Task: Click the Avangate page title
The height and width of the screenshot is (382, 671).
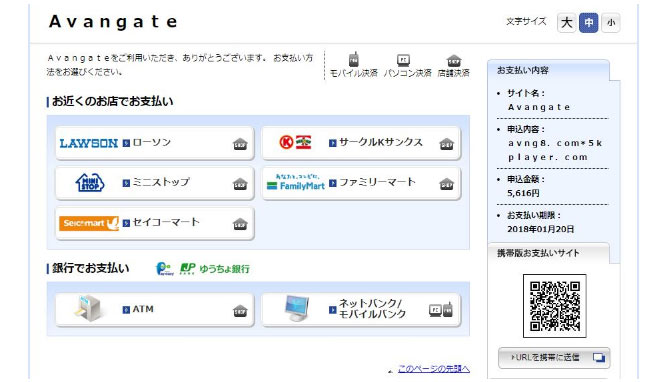Action: pos(113,22)
